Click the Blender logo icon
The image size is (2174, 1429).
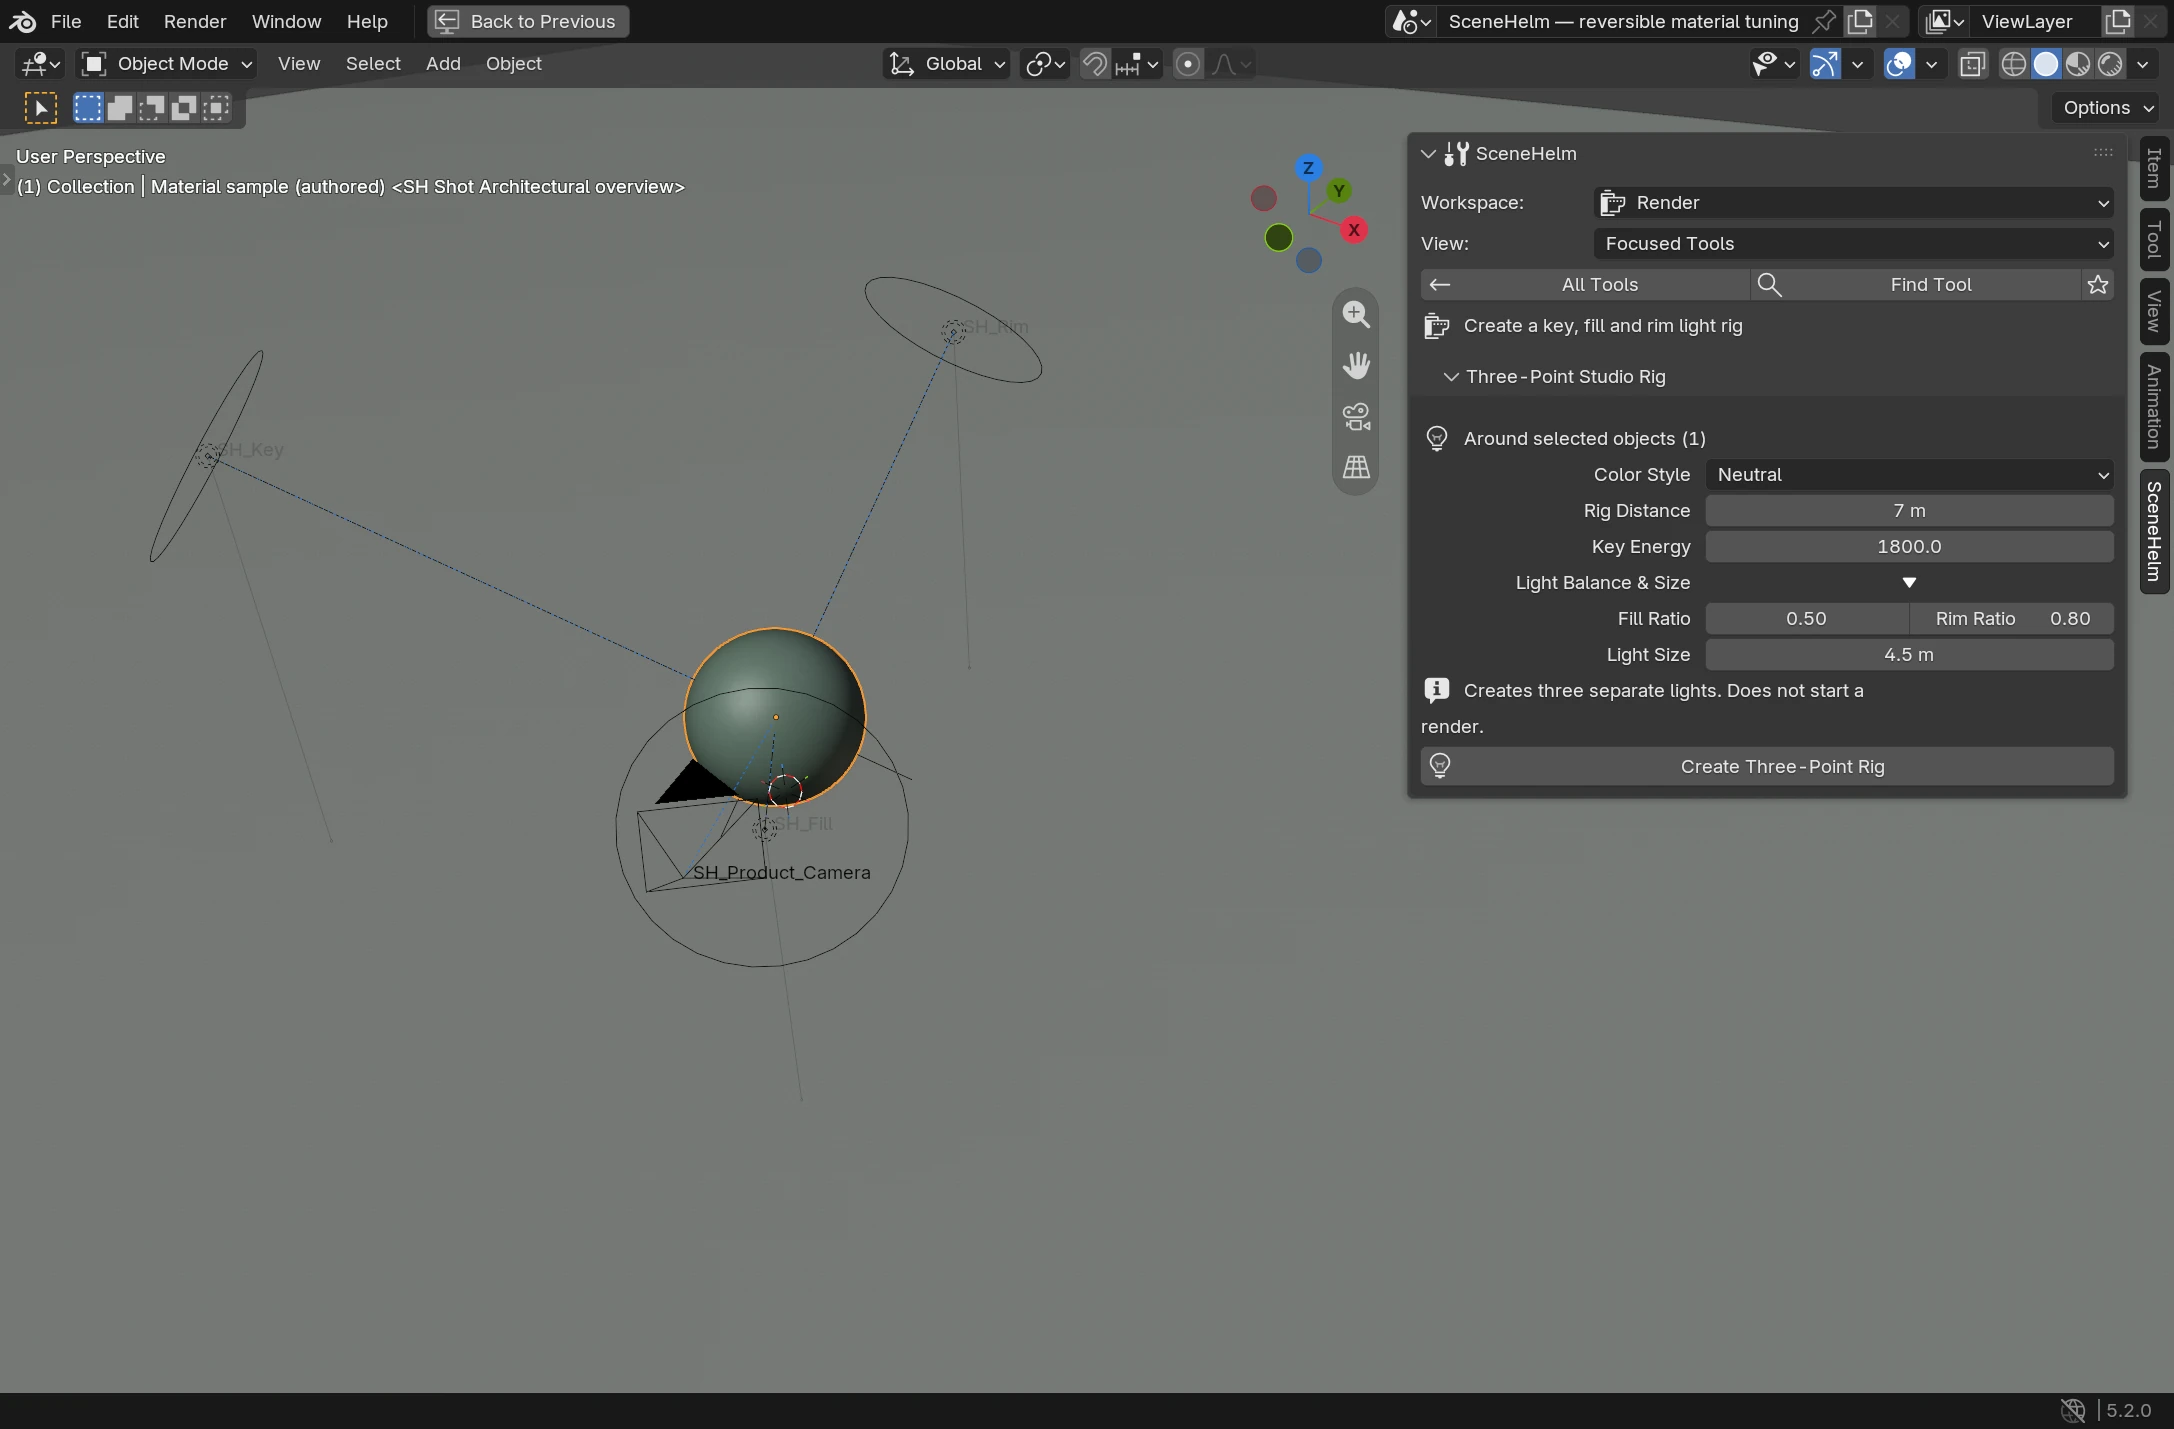coord(22,21)
